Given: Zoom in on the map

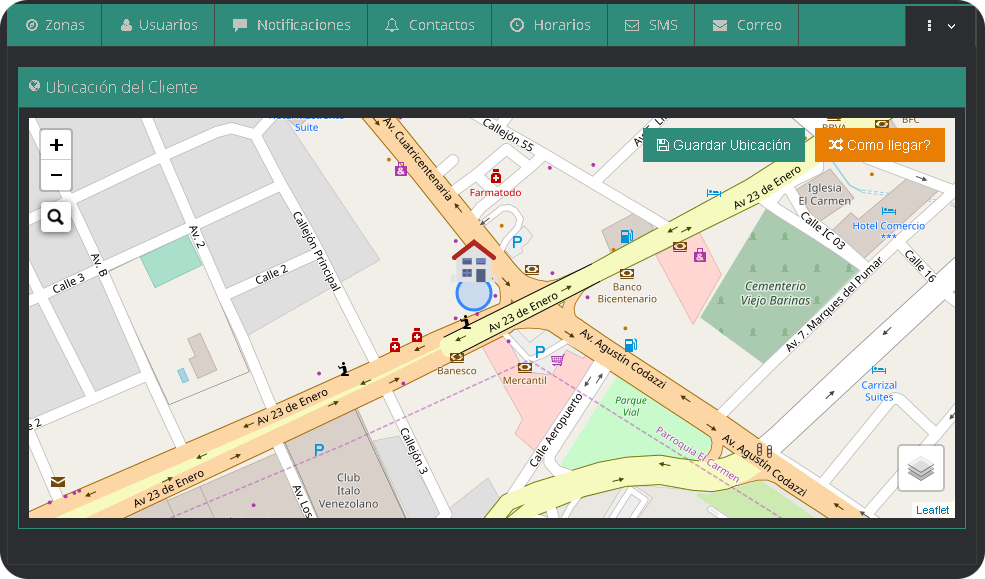Looking at the screenshot, I should [56, 145].
